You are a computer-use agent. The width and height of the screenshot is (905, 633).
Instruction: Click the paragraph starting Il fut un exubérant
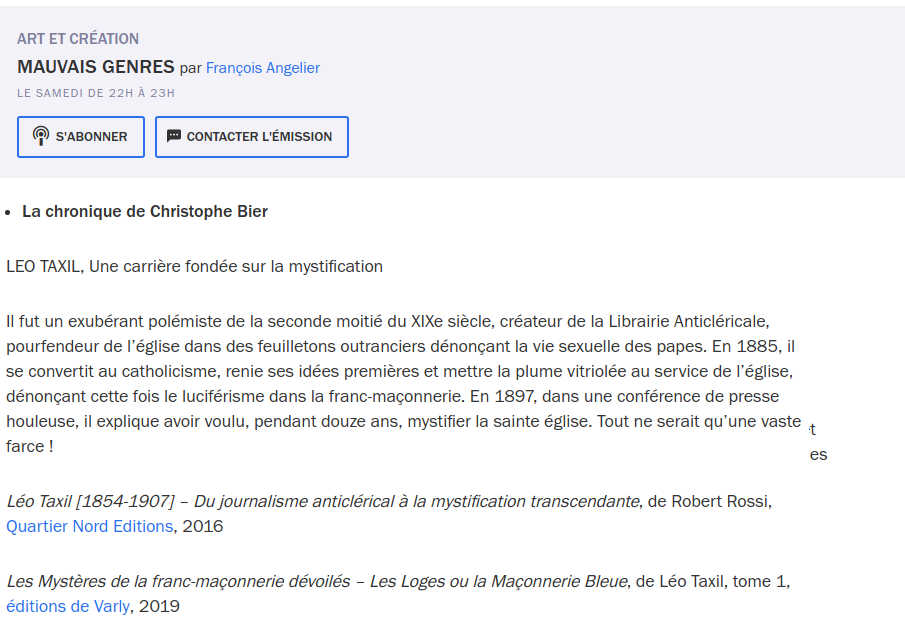point(403,384)
